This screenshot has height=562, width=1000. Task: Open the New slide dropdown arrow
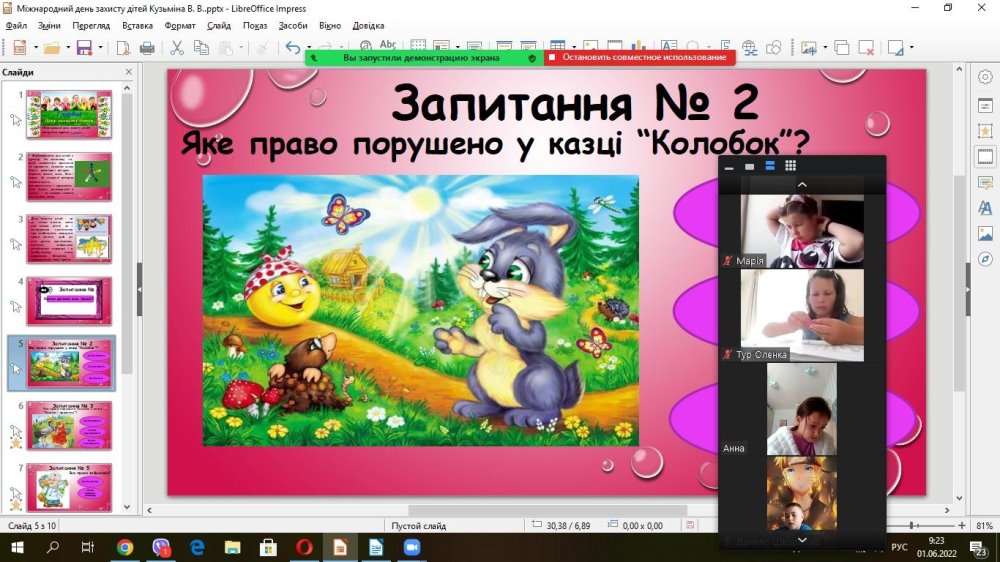click(x=825, y=48)
